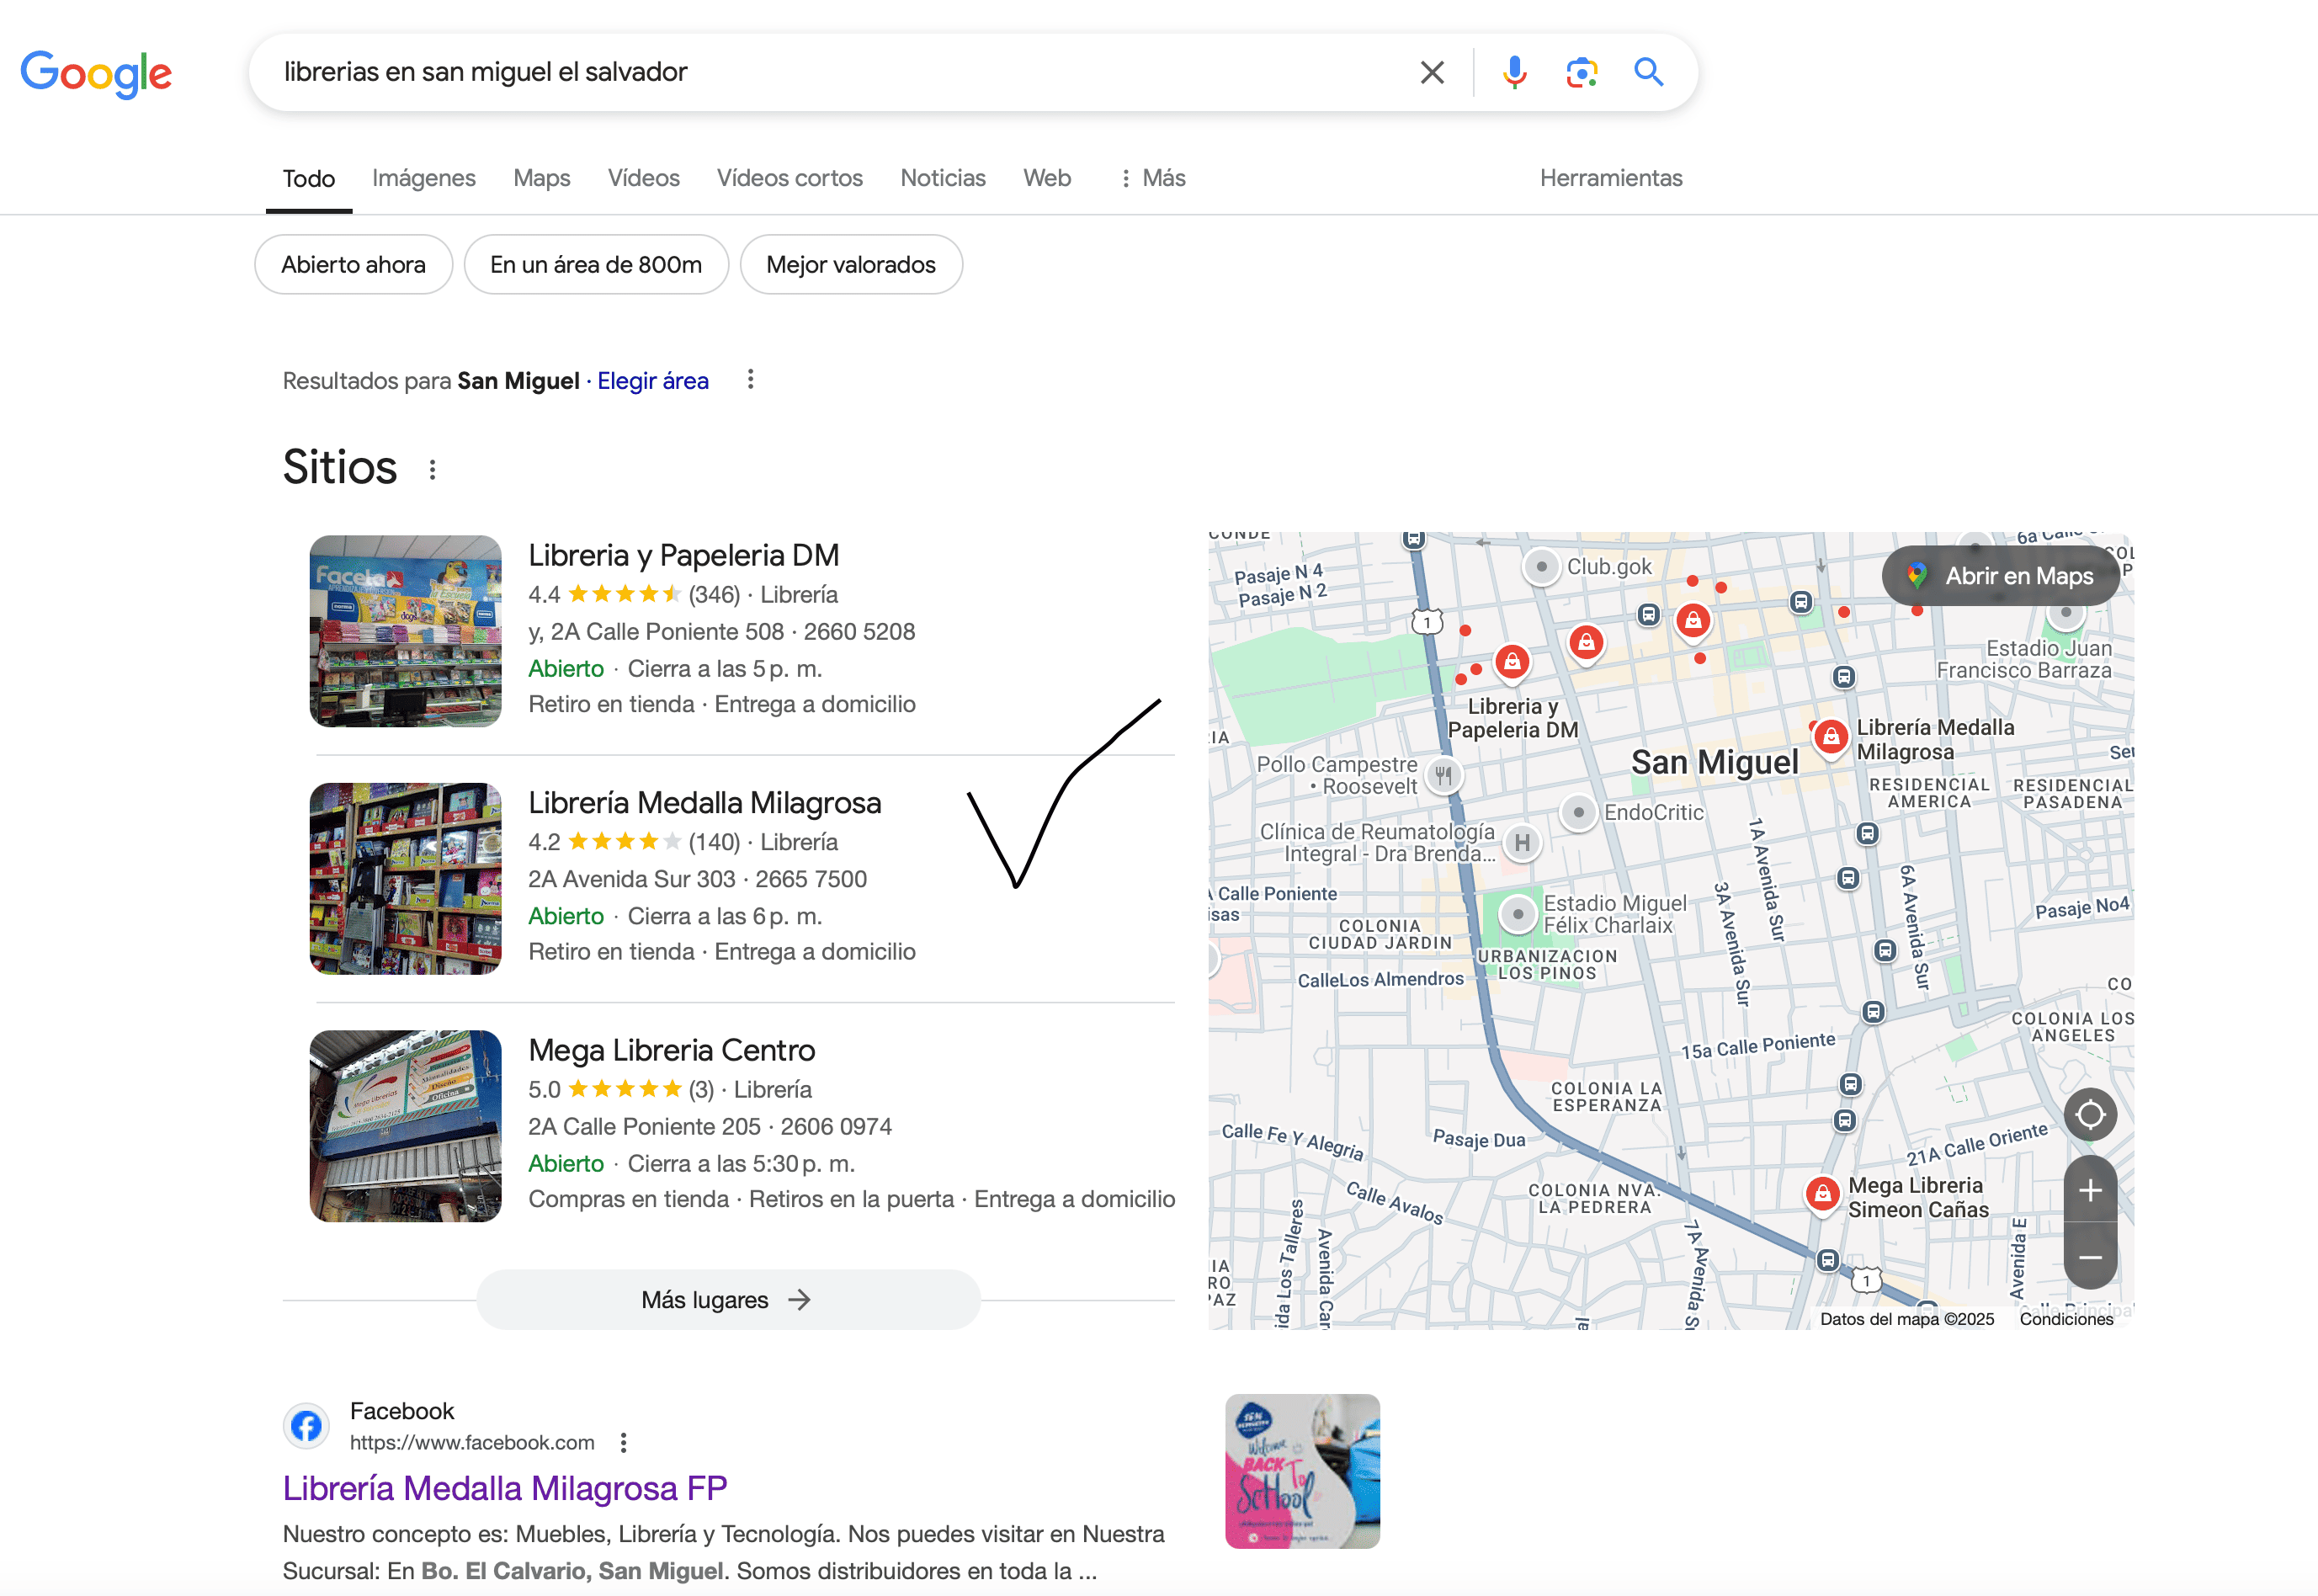The width and height of the screenshot is (2318, 1596).
Task: Open options menu next to Elegir área
Action: coord(750,380)
